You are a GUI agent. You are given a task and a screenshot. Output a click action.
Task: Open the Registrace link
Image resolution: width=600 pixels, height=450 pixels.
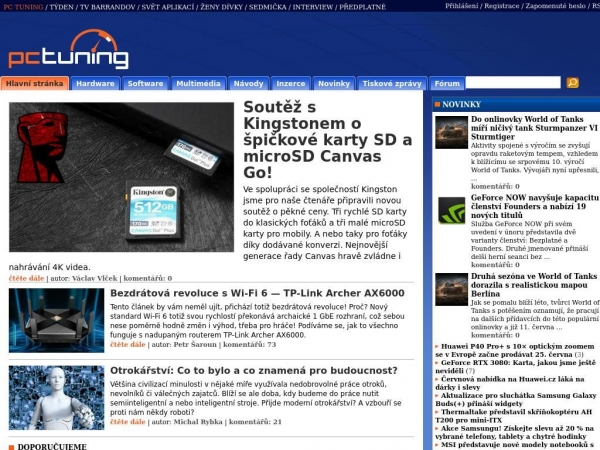[x=502, y=6]
